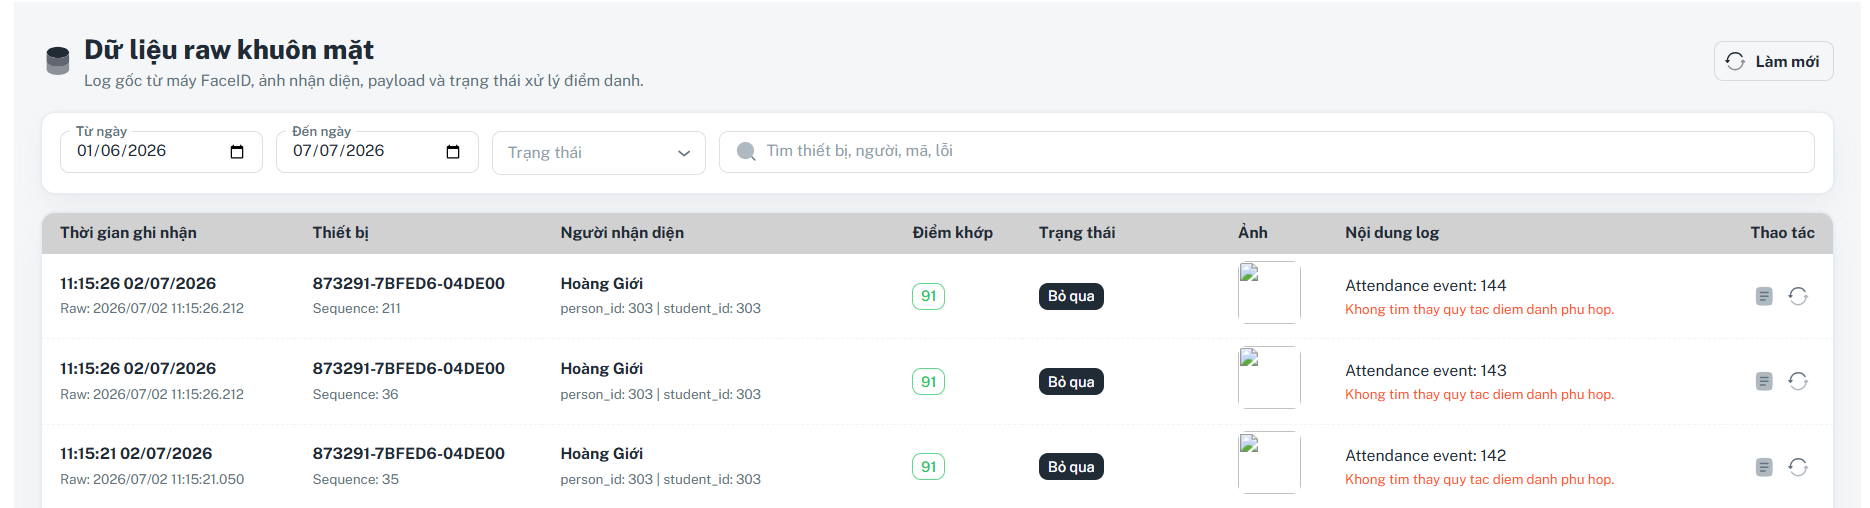The height and width of the screenshot is (508, 1870).
Task: Click the Điểm khớp column header
Action: [x=952, y=232]
